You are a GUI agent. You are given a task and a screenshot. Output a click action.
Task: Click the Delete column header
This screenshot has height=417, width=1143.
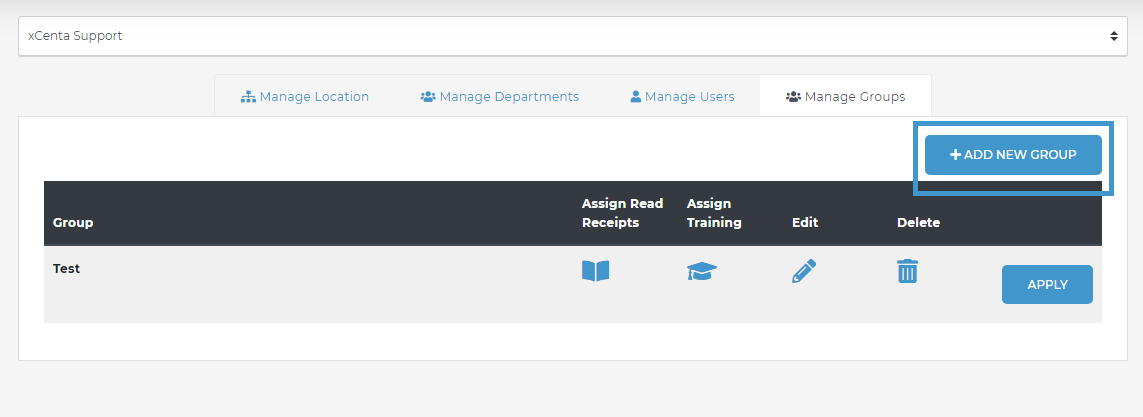[x=918, y=222]
